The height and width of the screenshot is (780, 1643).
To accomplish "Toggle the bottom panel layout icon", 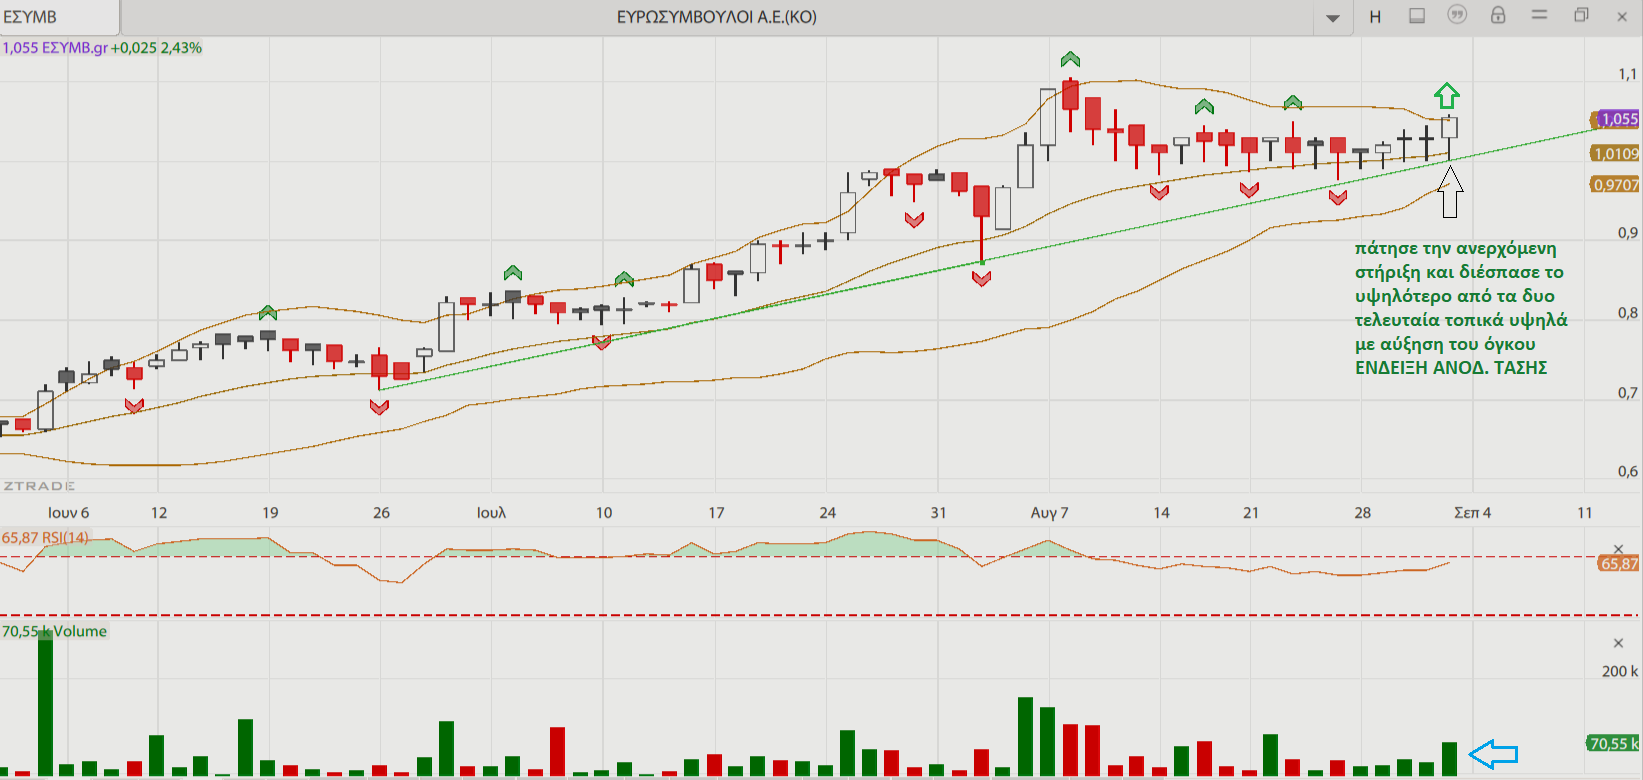I will tap(1417, 16).
